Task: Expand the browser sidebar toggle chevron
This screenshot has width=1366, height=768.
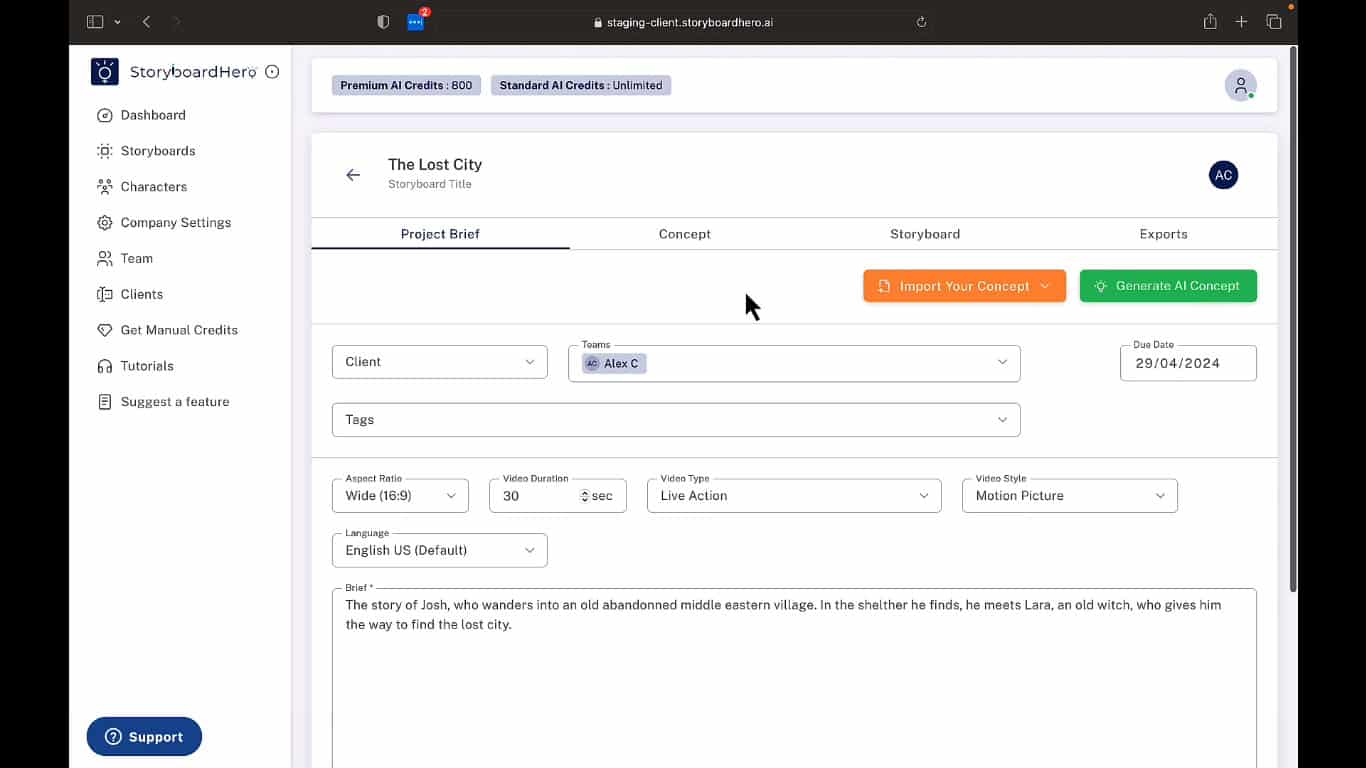Action: [118, 21]
